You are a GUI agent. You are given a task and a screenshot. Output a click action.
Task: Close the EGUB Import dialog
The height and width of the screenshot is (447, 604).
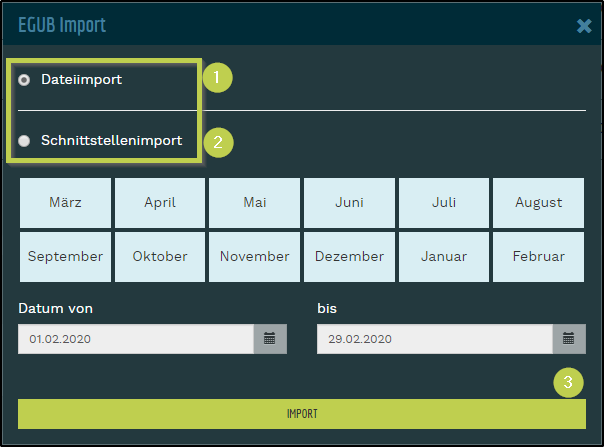(x=584, y=25)
